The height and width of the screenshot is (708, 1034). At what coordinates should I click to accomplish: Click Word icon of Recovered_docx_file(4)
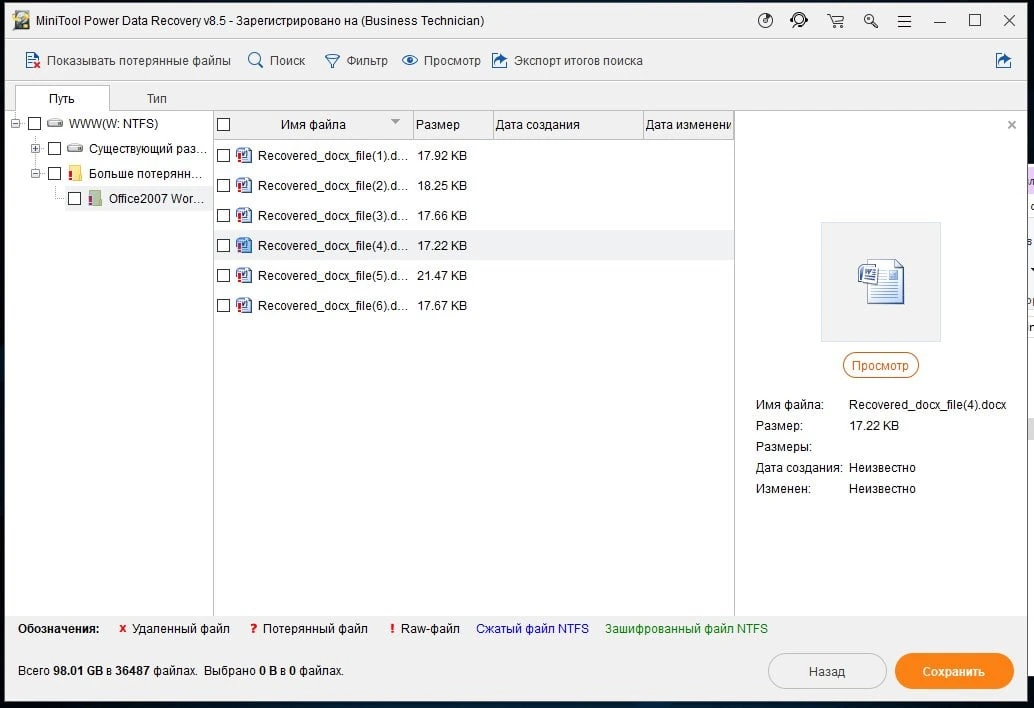click(x=244, y=245)
